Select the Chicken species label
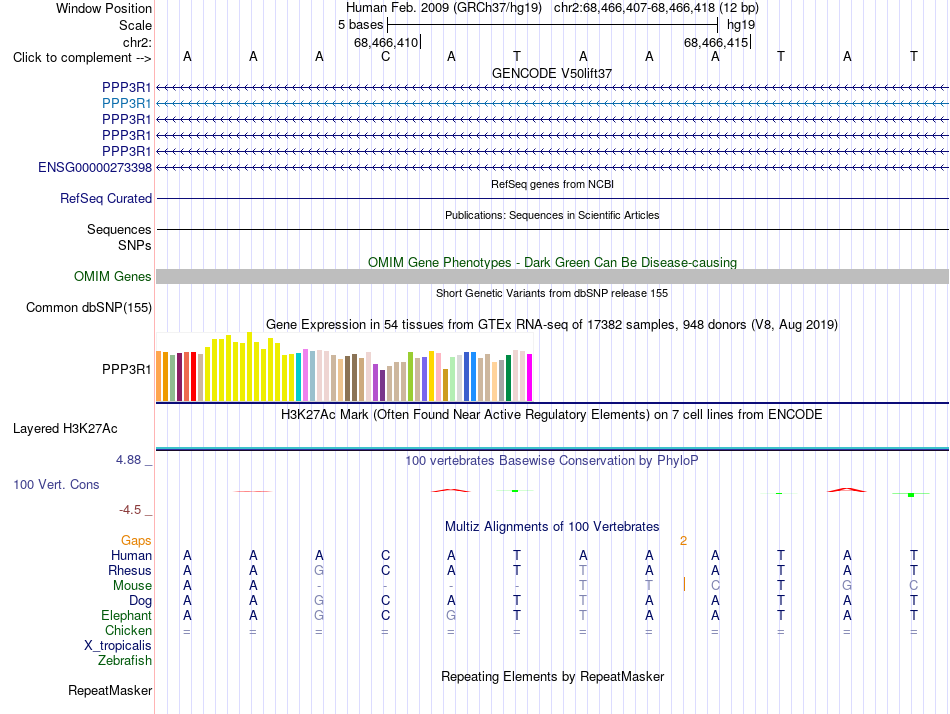950x714 pixels. coord(128,630)
